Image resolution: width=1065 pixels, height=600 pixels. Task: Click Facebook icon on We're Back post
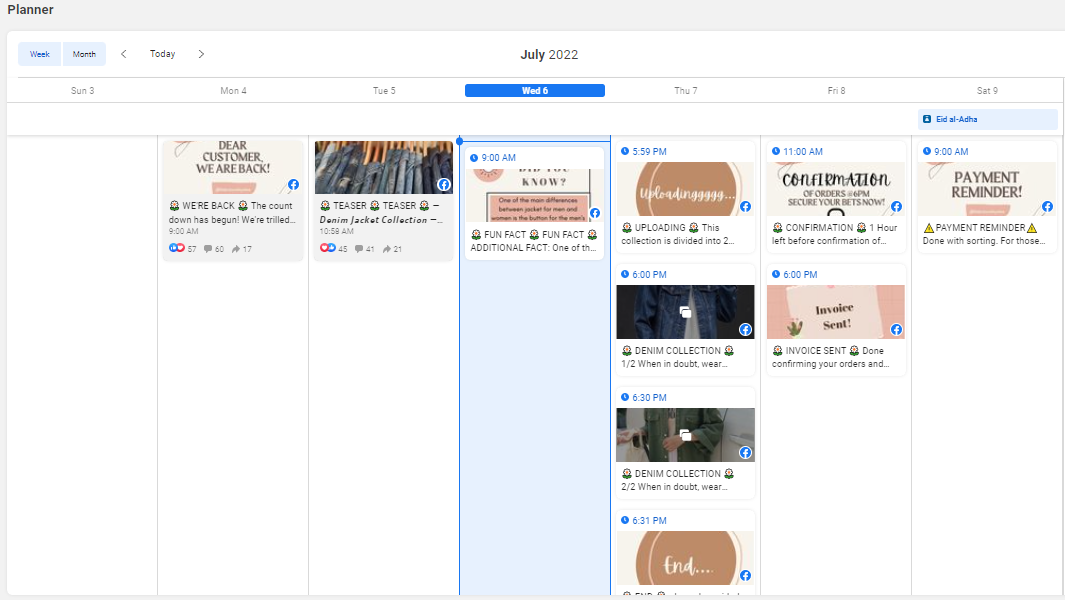293,185
